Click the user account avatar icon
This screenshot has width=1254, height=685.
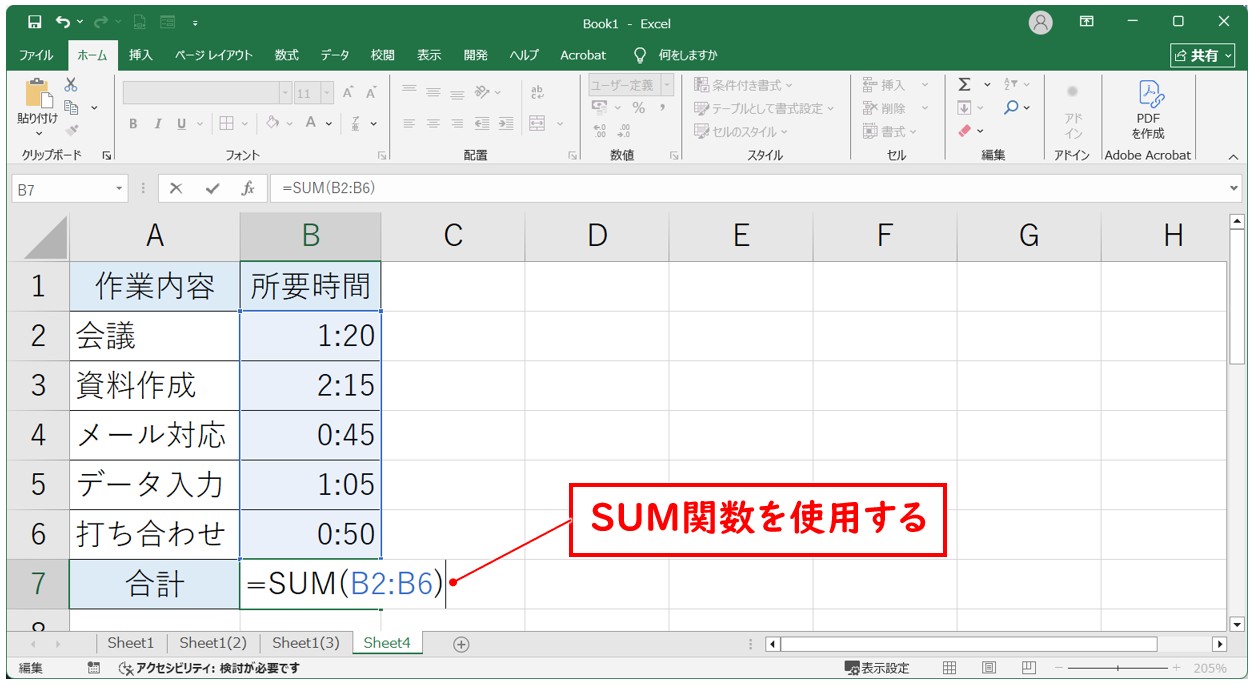point(1041,22)
